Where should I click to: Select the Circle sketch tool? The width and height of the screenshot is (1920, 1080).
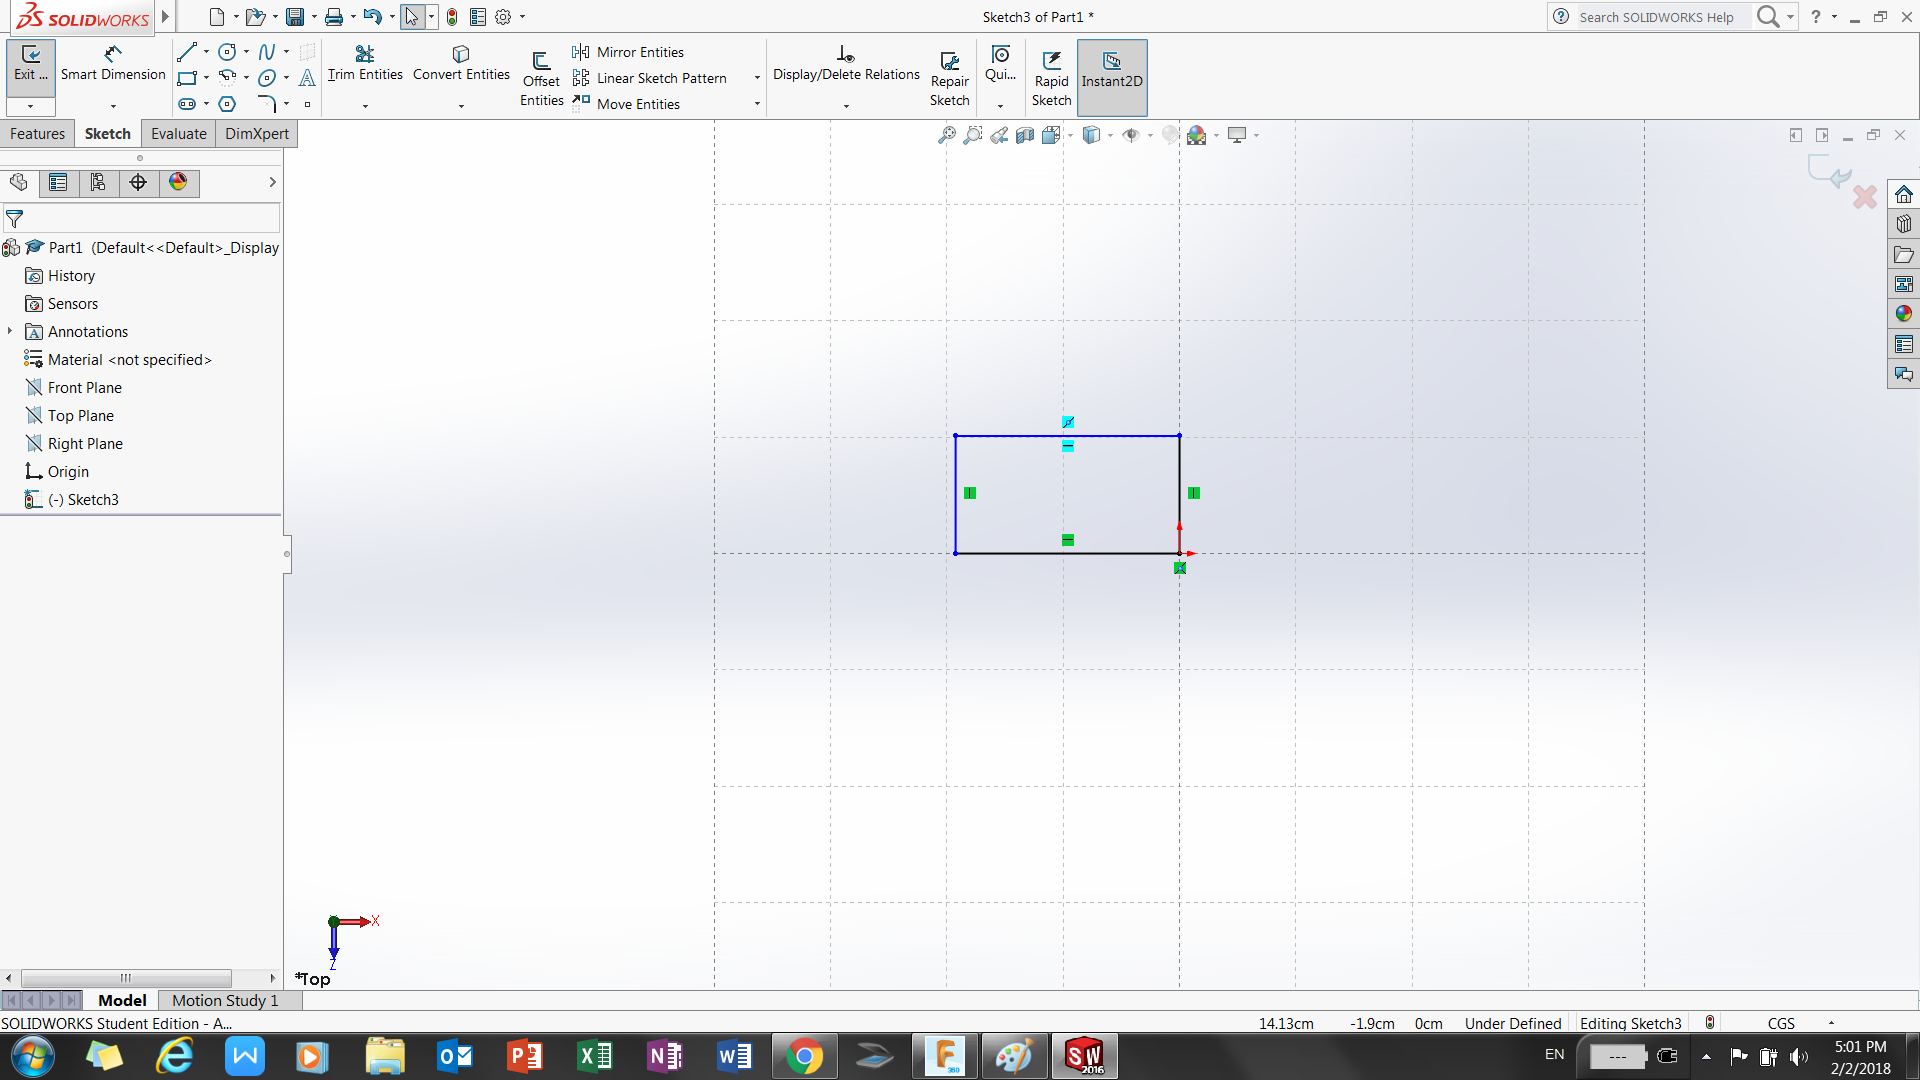pos(228,52)
